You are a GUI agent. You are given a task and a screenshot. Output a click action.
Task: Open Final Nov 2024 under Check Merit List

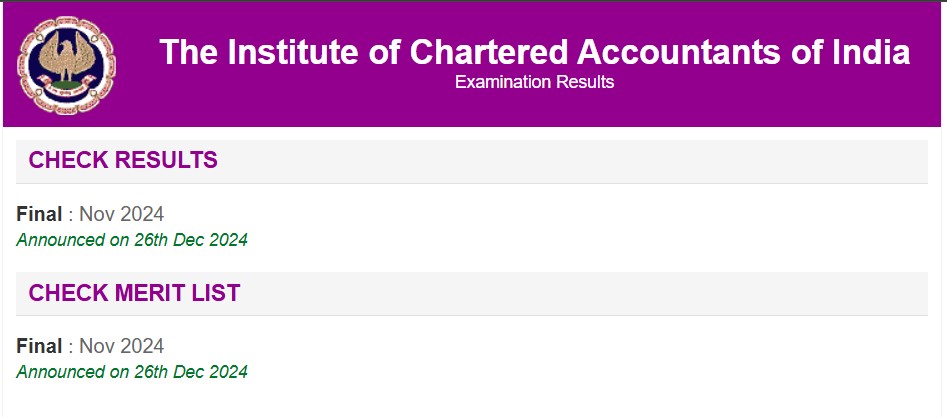click(90, 346)
